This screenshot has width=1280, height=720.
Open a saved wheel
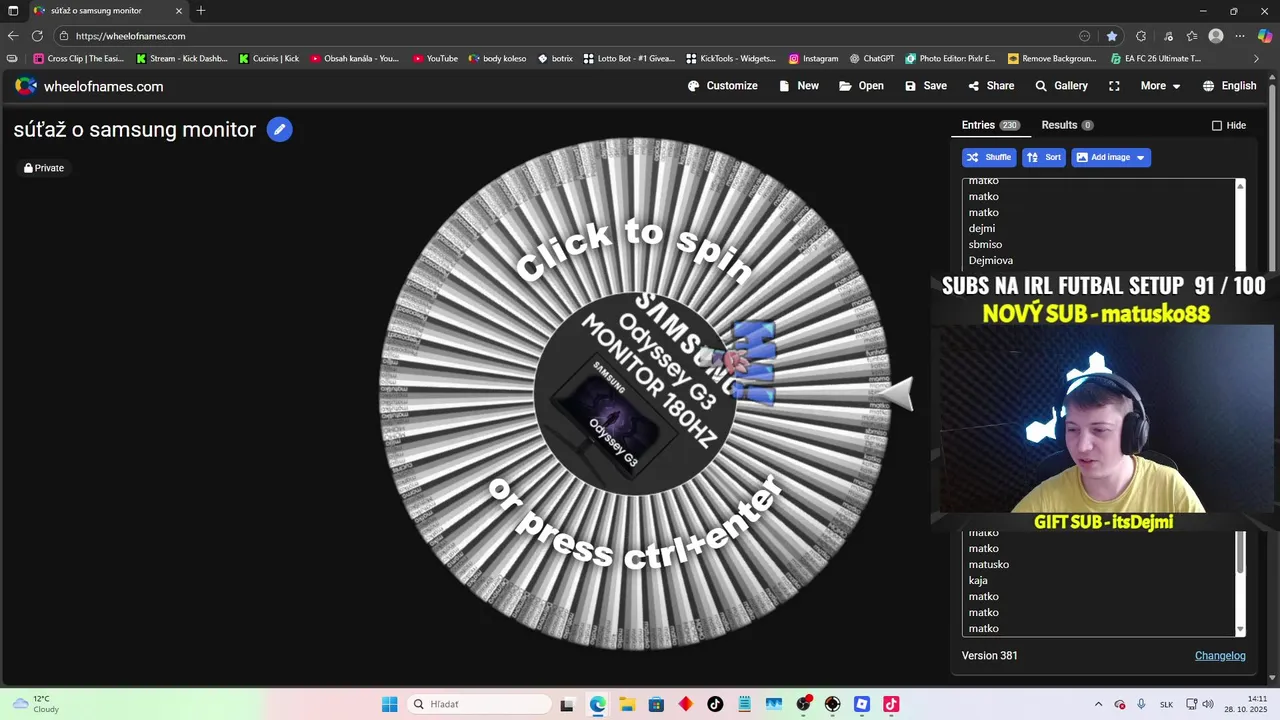point(861,86)
